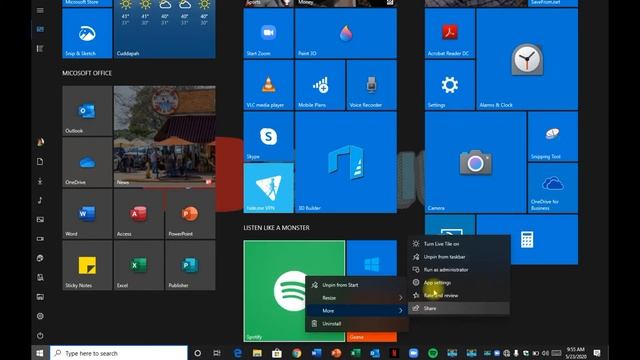Click the LISTEN LIKE A MONSTER group title
The image size is (640, 360).
276,228
